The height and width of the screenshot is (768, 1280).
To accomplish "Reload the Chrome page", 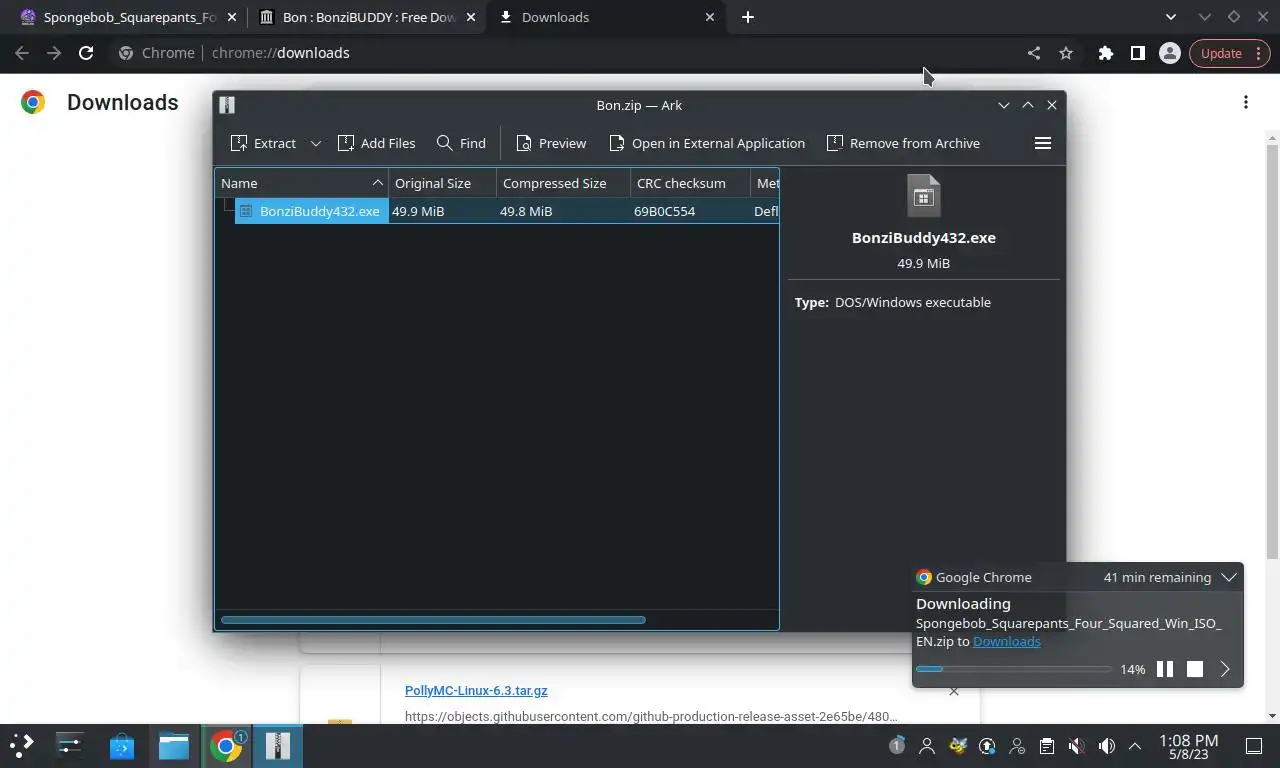I will (x=86, y=53).
